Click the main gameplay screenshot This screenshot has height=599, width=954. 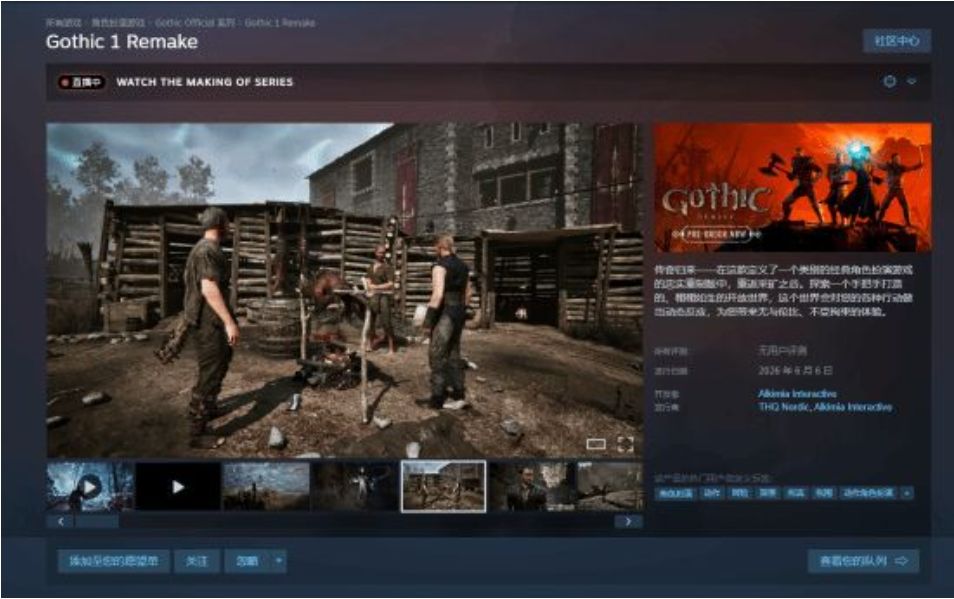click(345, 290)
